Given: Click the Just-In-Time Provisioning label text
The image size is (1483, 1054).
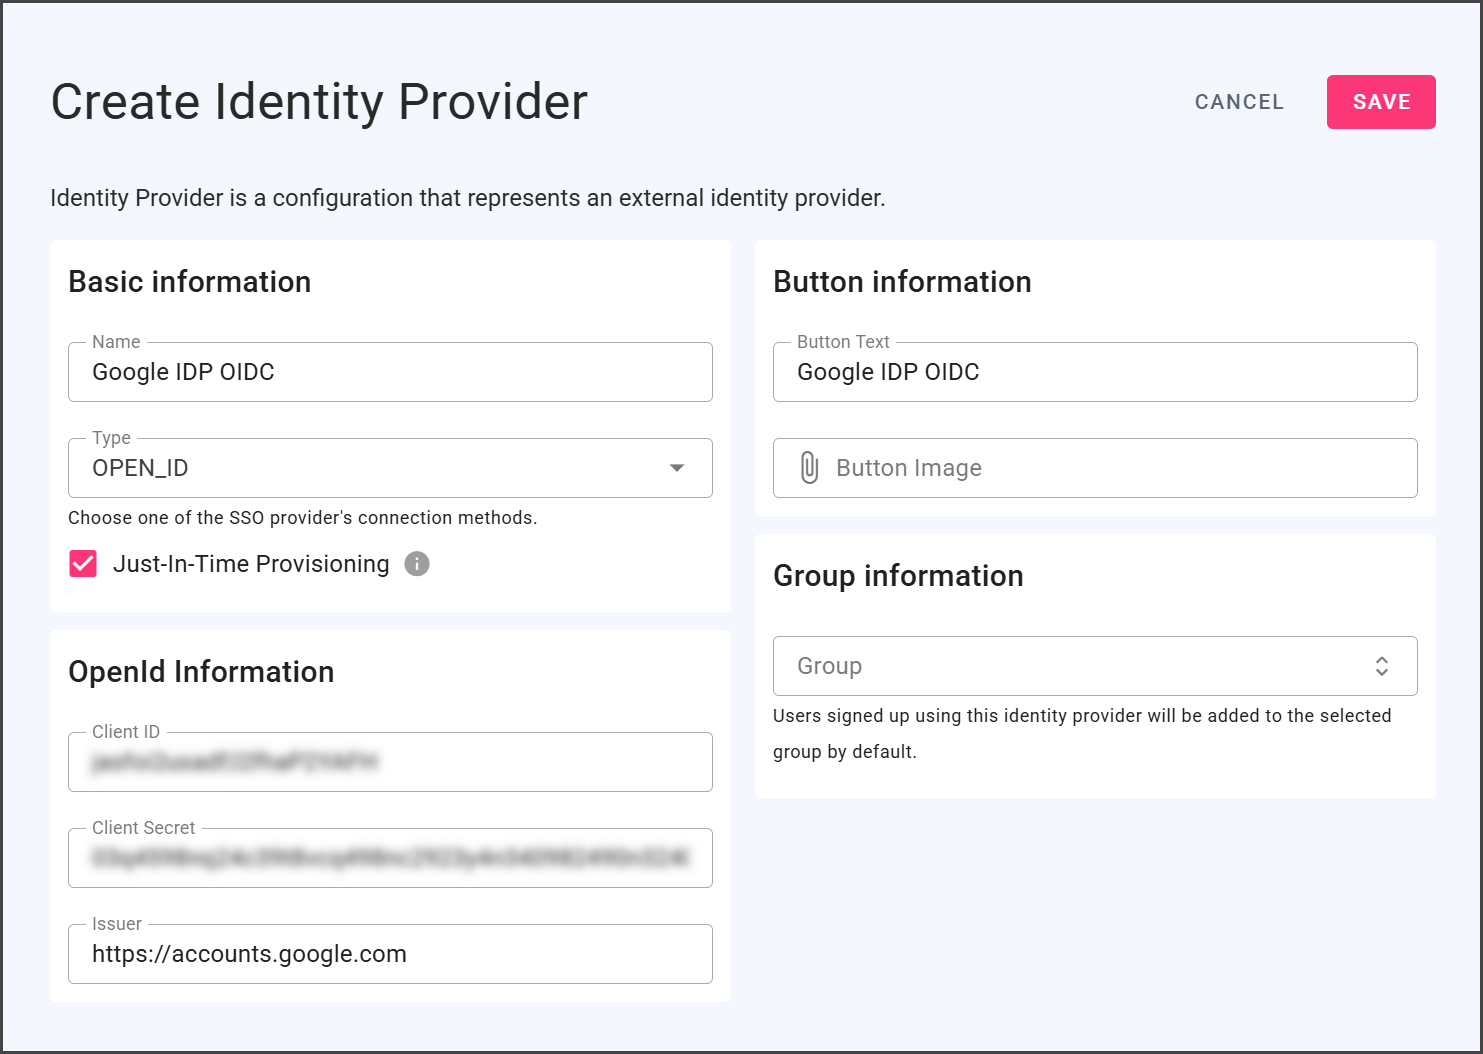Looking at the screenshot, I should tap(251, 564).
